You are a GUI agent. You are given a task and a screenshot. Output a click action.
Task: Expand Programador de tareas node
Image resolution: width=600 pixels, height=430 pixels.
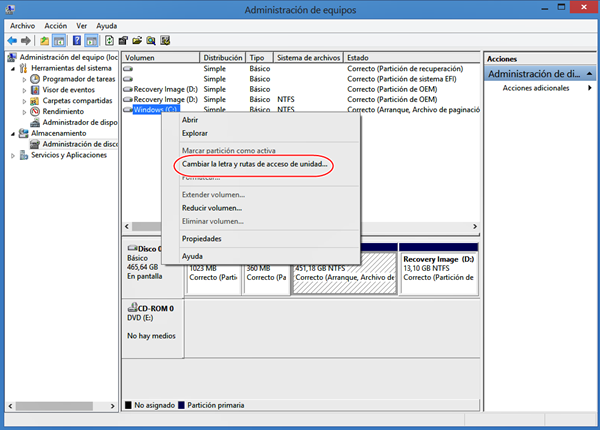coord(24,79)
